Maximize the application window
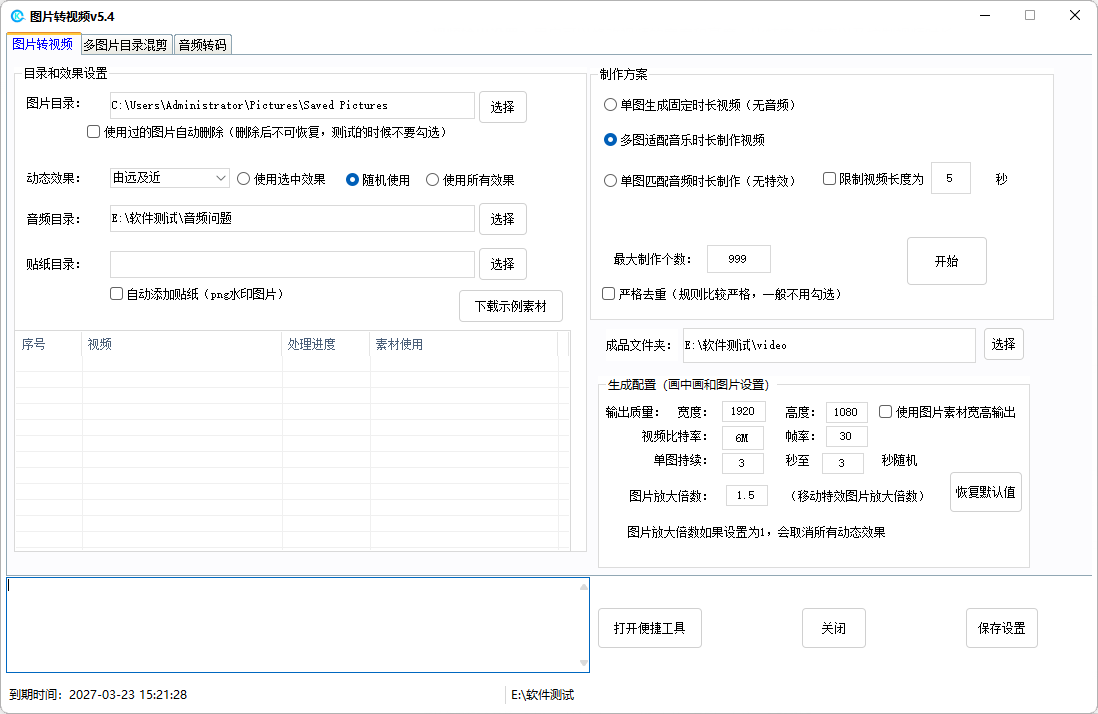The width and height of the screenshot is (1098, 714). pyautogui.click(x=1029, y=16)
